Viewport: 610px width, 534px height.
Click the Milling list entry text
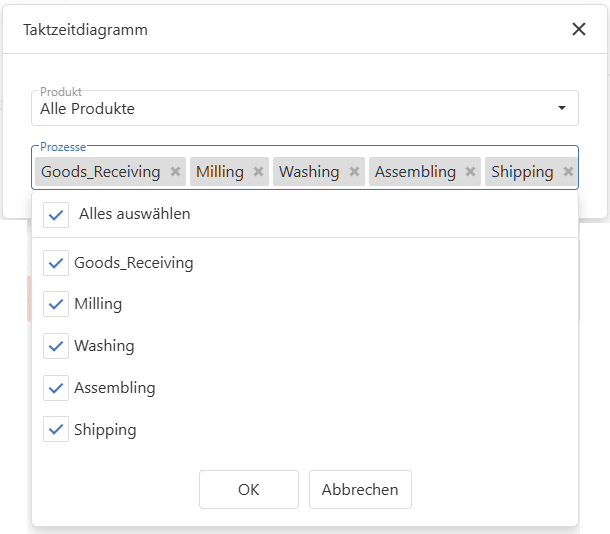coord(98,304)
